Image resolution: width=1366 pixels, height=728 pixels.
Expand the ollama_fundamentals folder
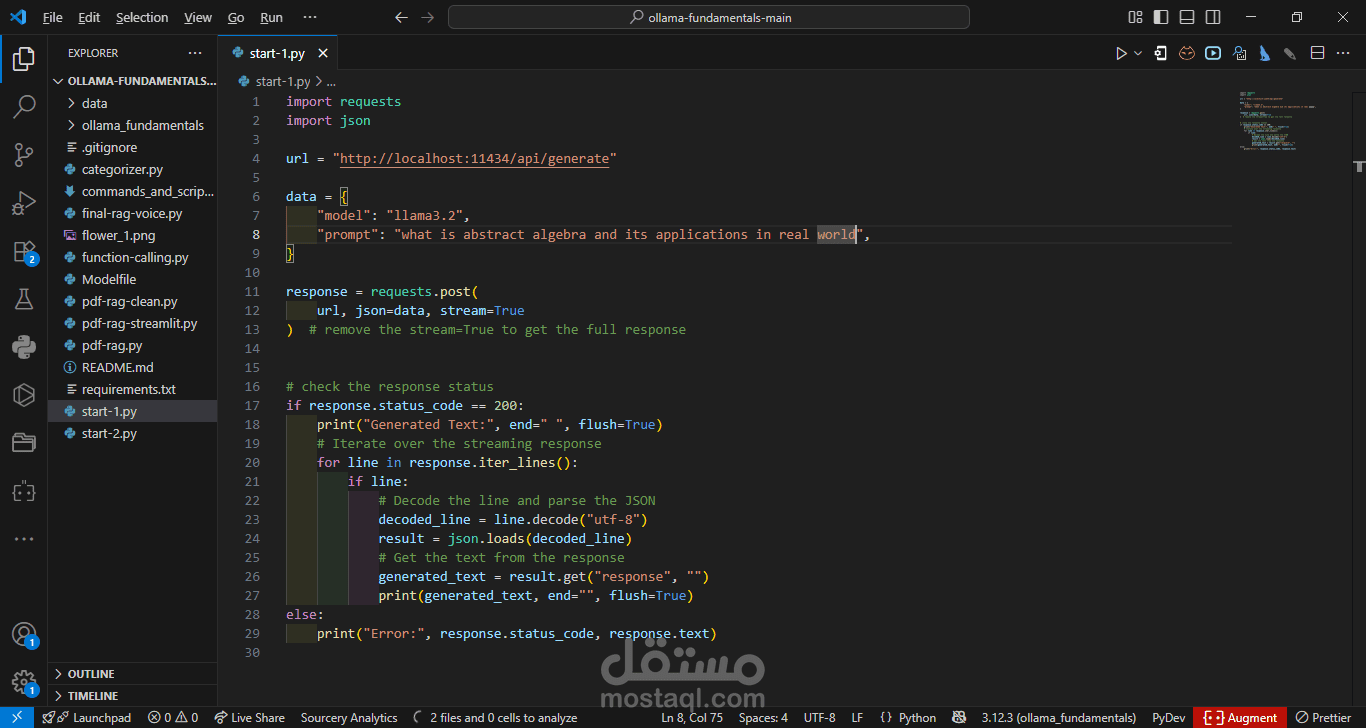(x=134, y=125)
